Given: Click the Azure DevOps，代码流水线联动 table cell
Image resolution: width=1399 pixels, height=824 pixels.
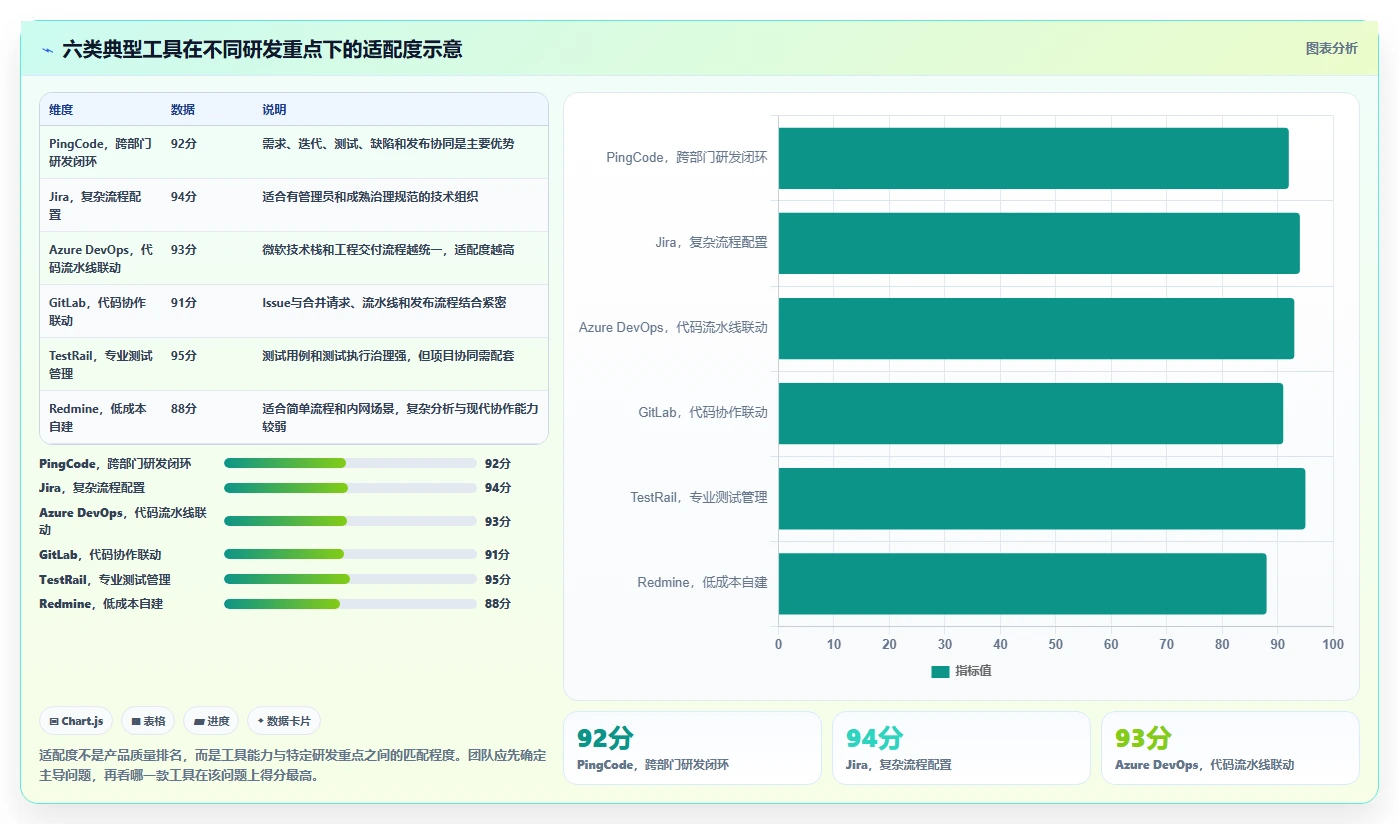Looking at the screenshot, I should point(101,258).
